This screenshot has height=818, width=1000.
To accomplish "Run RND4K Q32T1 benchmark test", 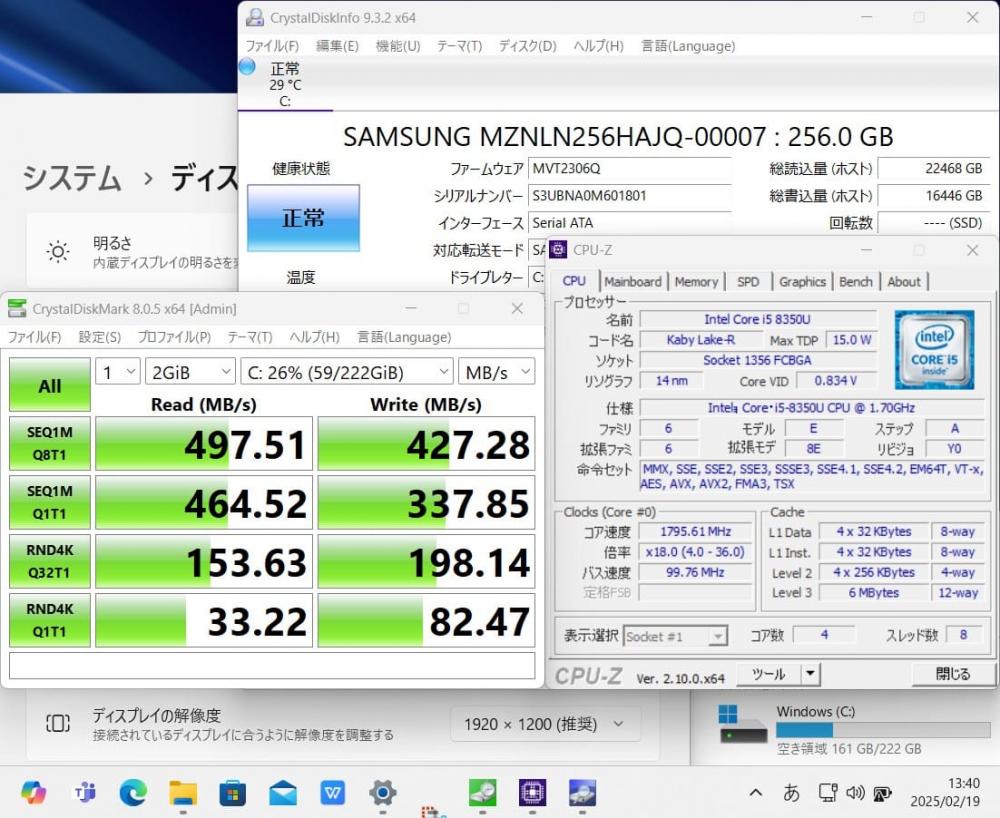I will tap(50, 561).
